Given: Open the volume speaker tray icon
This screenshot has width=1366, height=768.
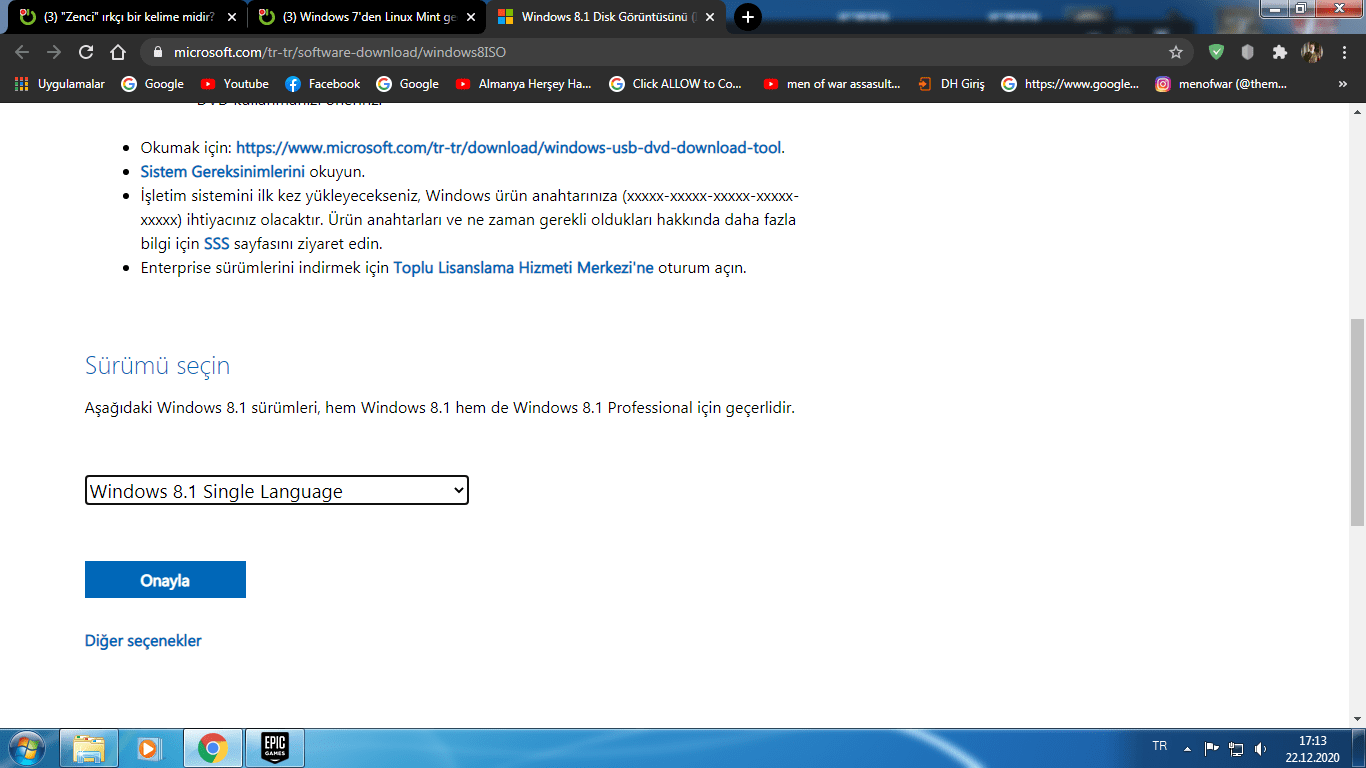Looking at the screenshot, I should [x=1260, y=748].
